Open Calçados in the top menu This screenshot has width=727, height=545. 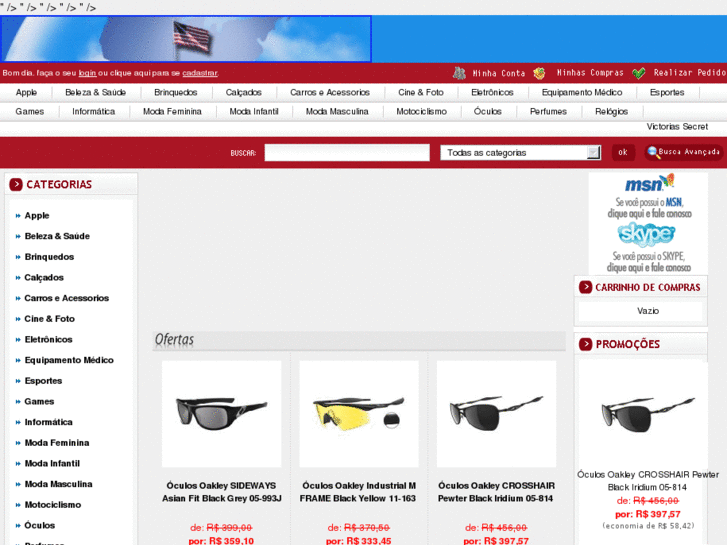(x=243, y=92)
